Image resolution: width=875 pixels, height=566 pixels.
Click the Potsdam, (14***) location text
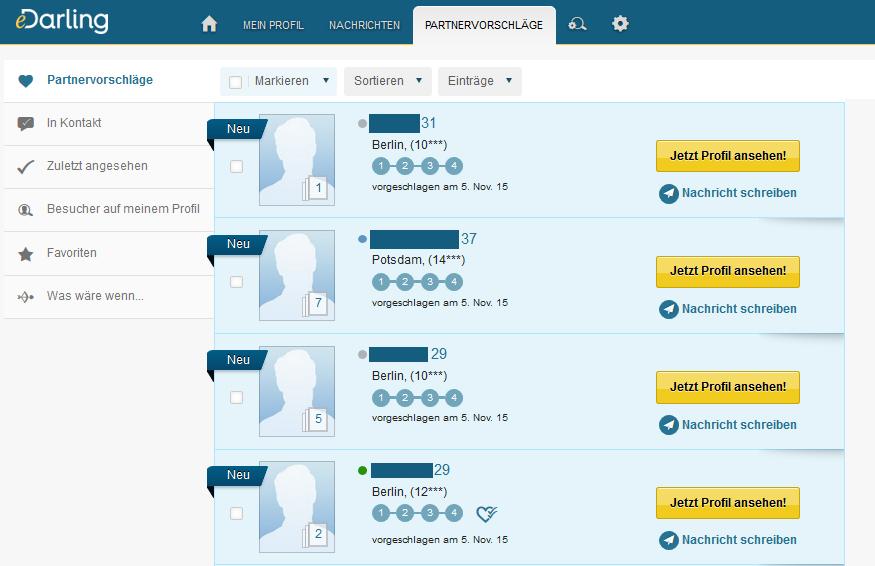point(419,260)
